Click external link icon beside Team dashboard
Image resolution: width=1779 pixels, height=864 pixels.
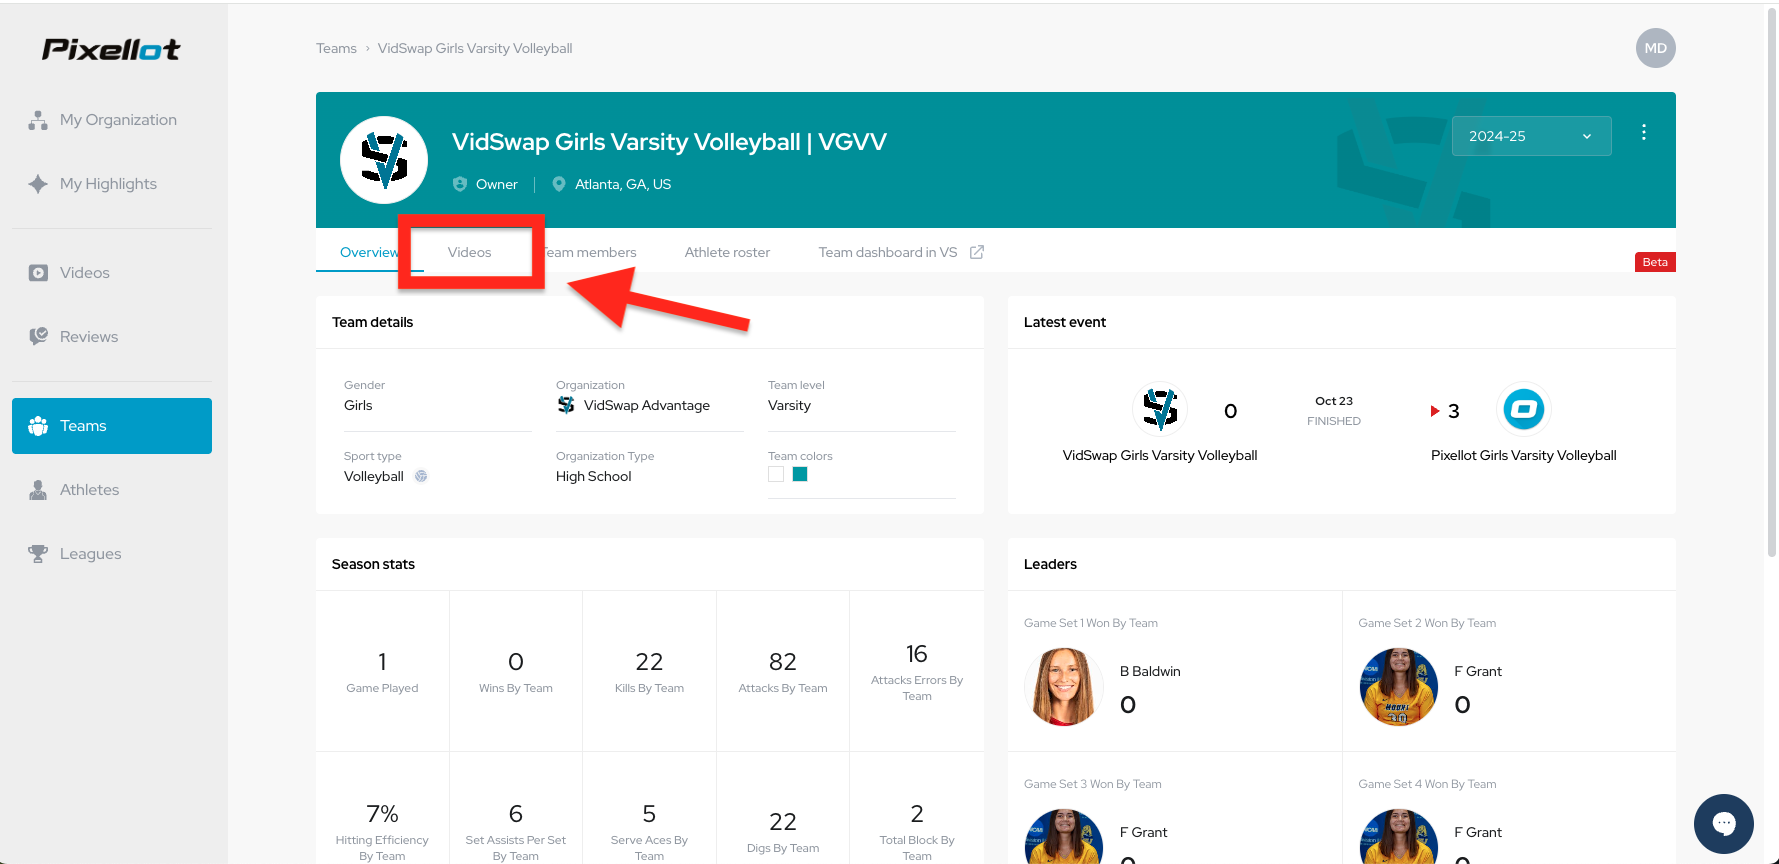click(x=977, y=252)
